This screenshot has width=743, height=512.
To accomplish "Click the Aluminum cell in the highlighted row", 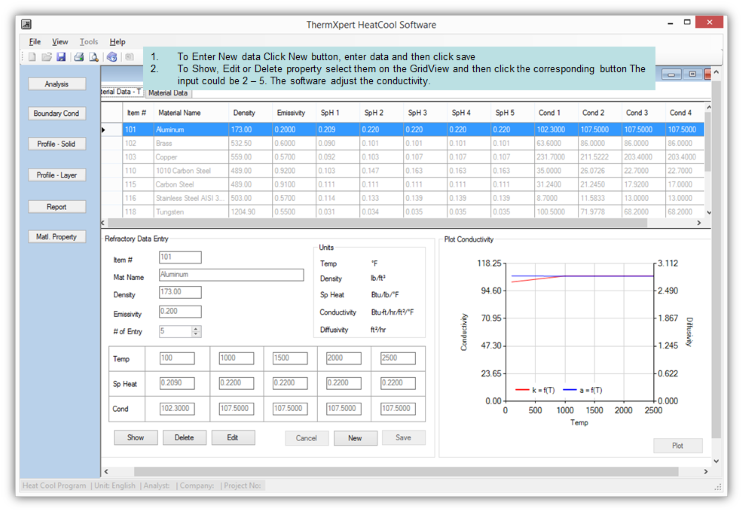I will pyautogui.click(x=190, y=130).
